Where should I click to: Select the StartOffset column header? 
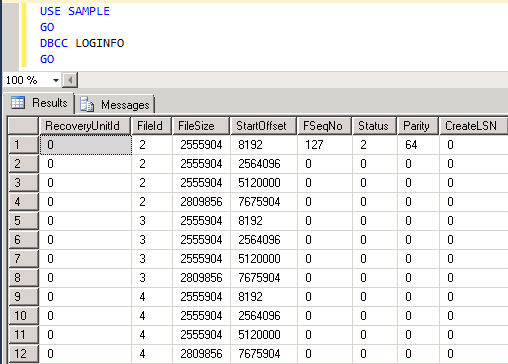[263, 126]
